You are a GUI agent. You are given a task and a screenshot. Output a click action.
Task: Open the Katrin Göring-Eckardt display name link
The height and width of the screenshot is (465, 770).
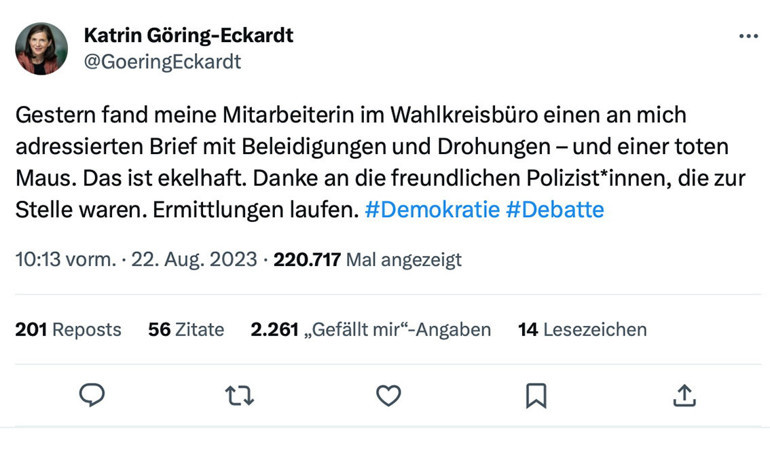[x=189, y=35]
